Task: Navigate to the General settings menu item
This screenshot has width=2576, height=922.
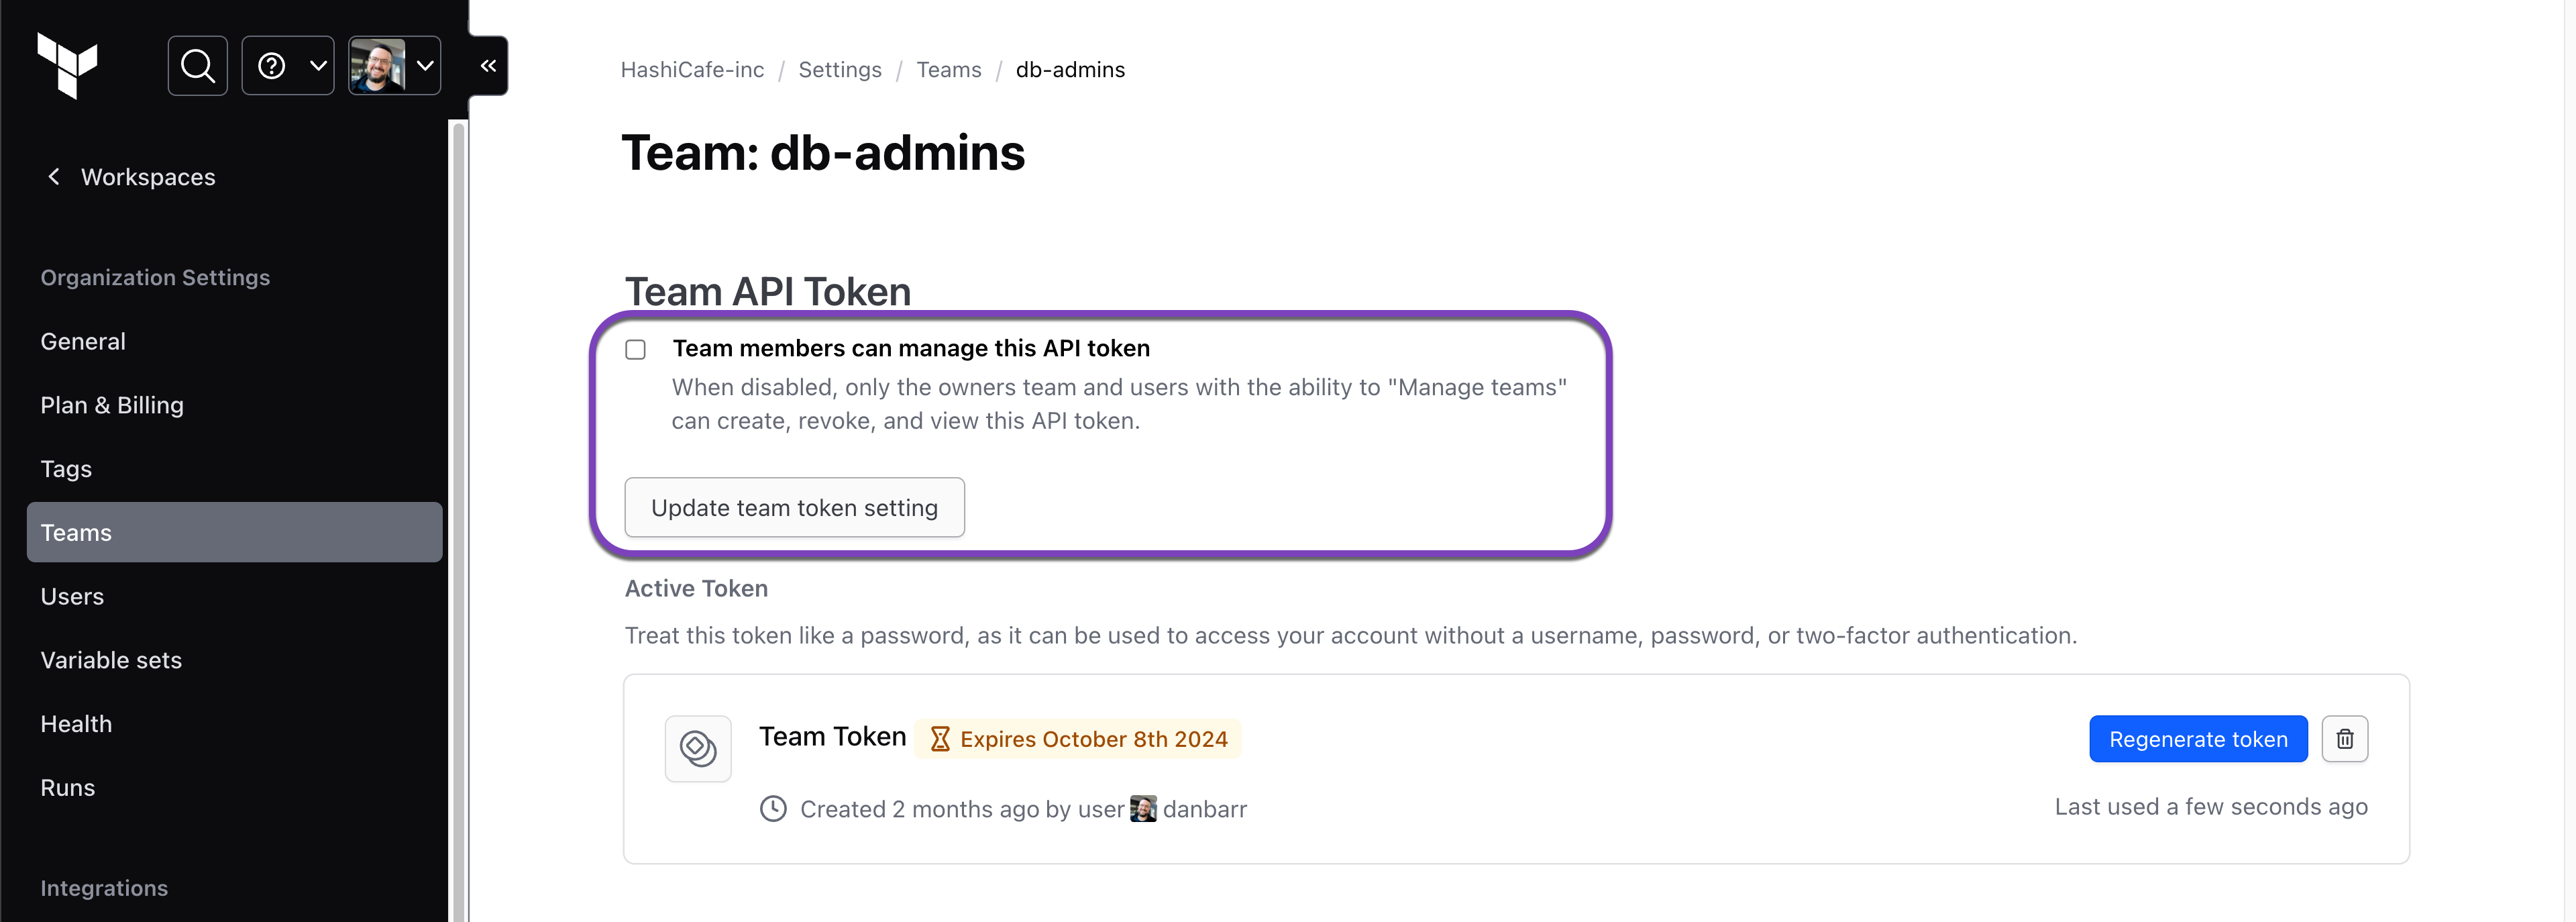Action: click(x=82, y=340)
